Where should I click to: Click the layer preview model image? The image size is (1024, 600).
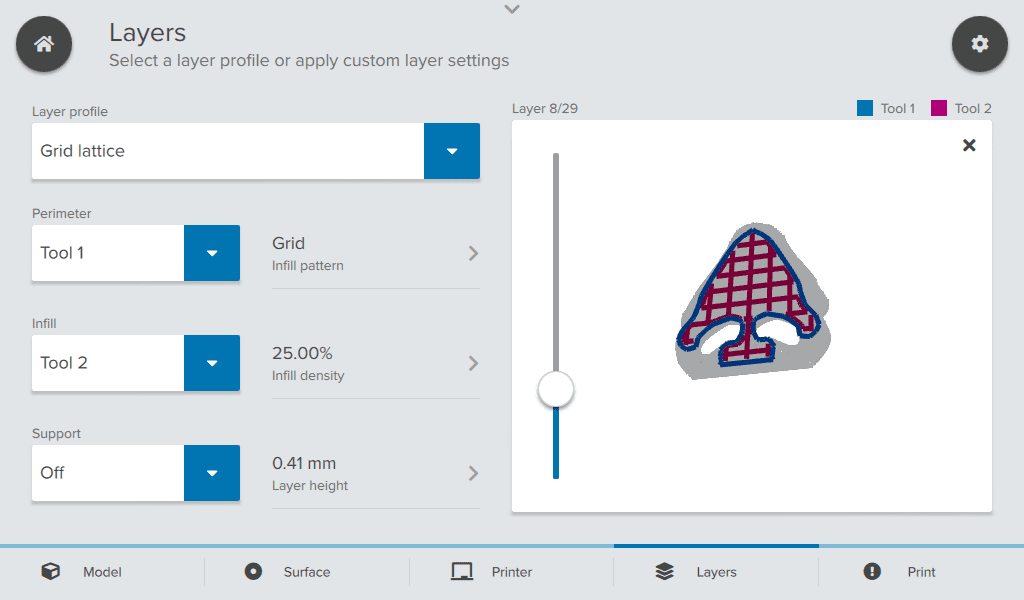pos(750,300)
